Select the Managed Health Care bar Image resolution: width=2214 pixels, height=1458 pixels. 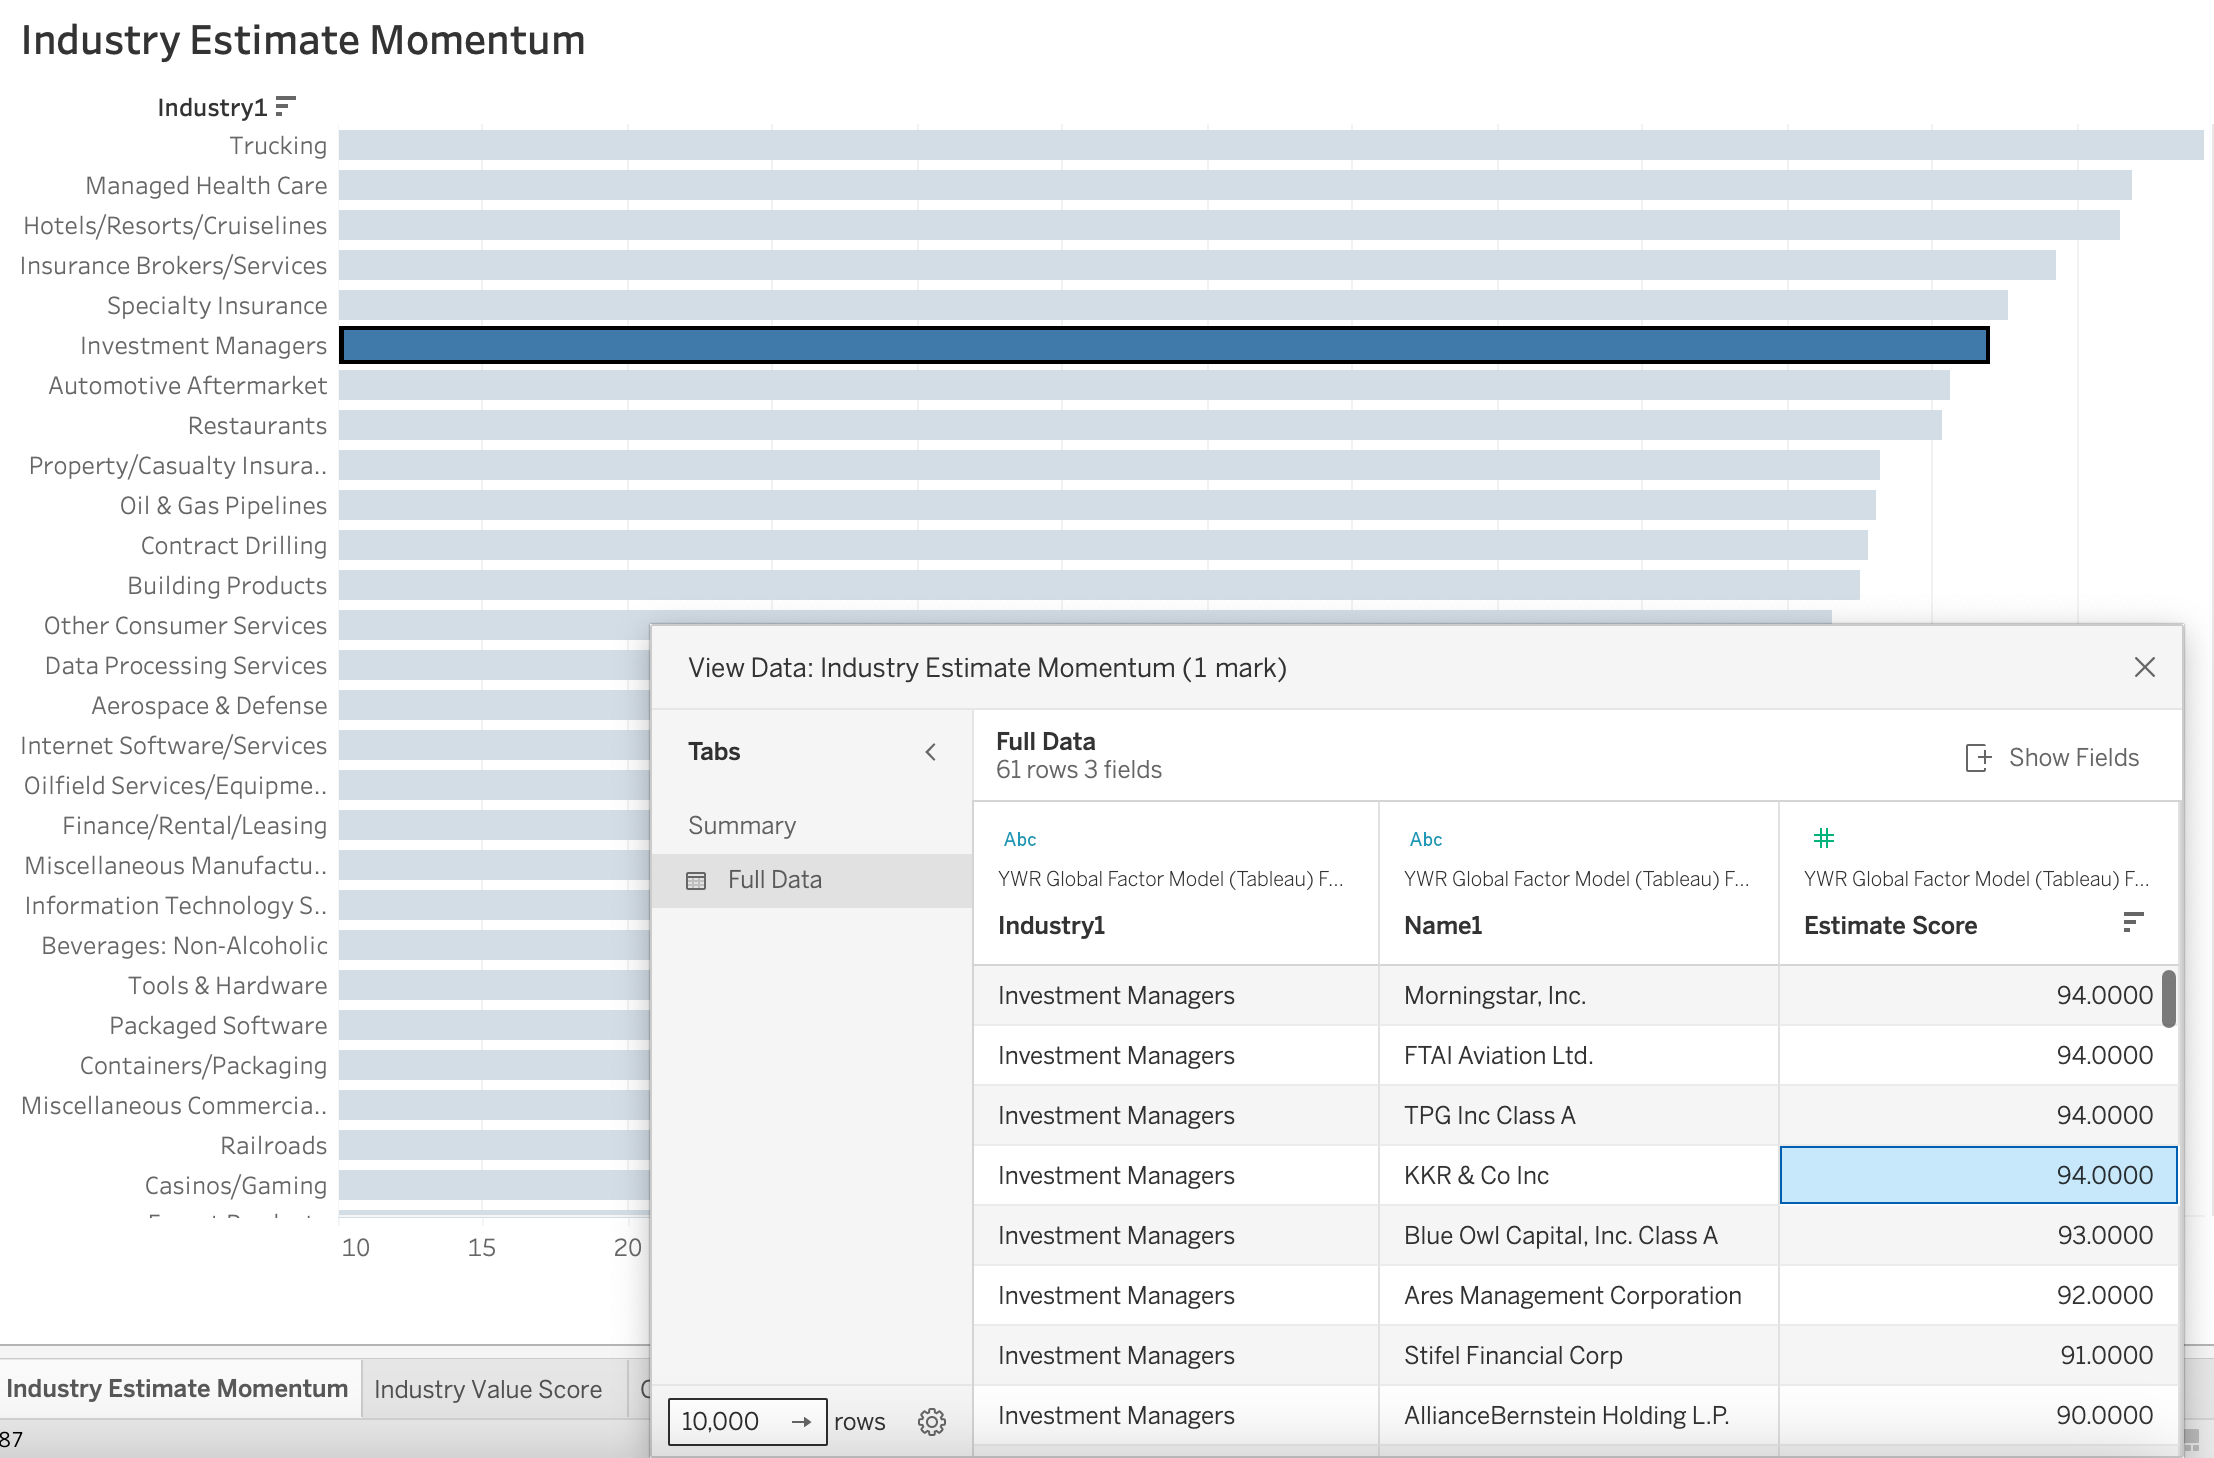click(x=1235, y=185)
